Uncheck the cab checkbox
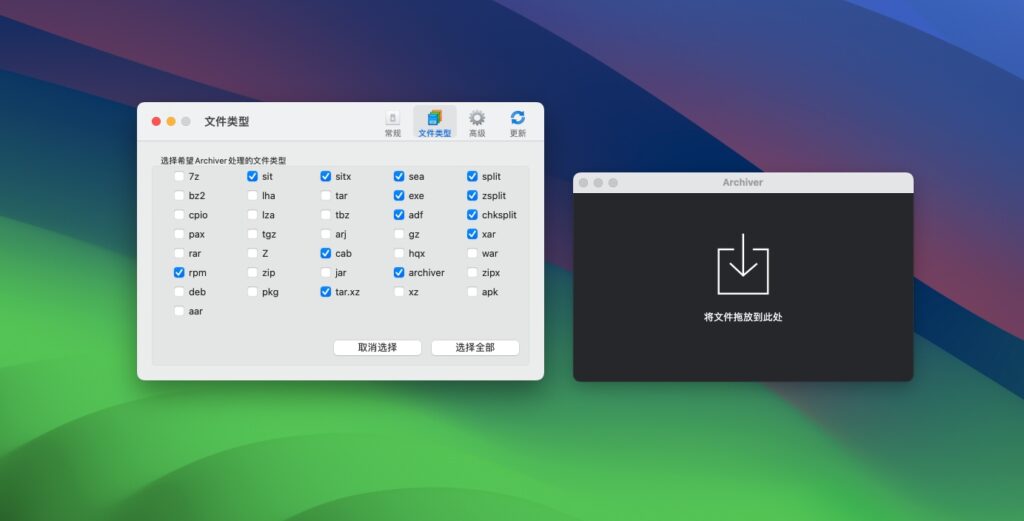This screenshot has width=1024, height=521. [325, 253]
